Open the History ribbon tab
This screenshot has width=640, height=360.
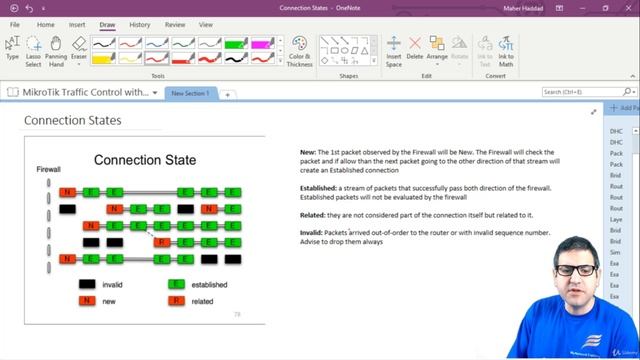pos(140,24)
